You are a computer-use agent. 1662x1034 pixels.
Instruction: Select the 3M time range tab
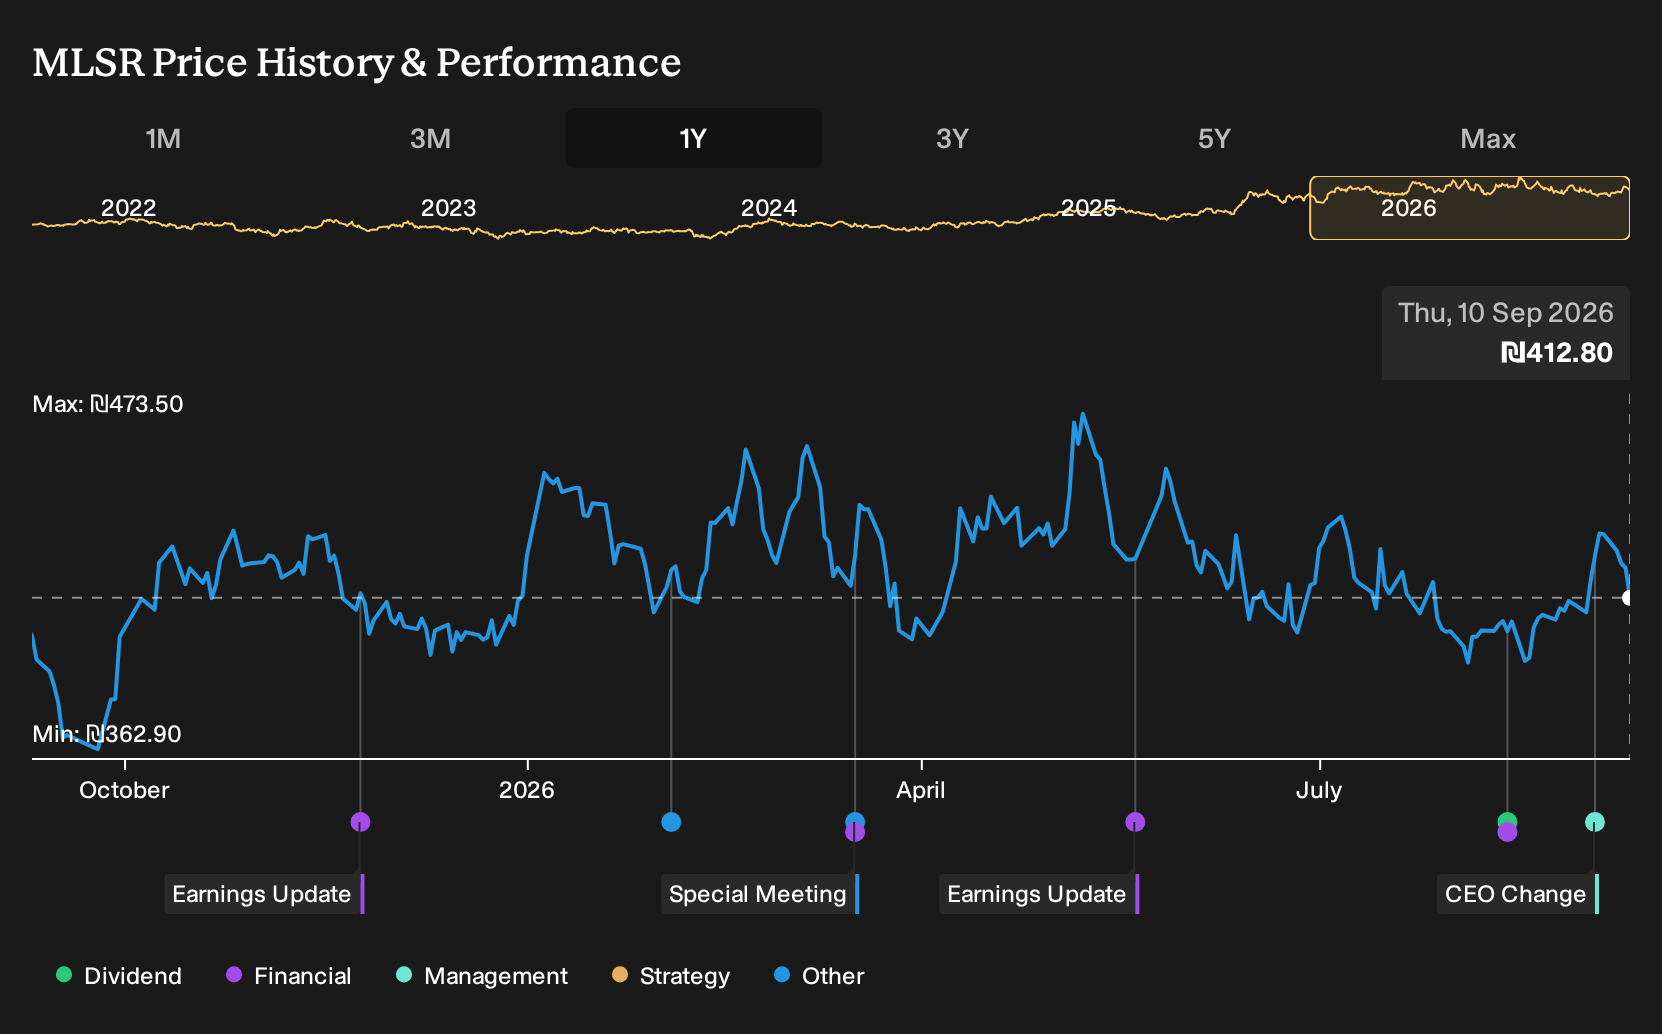430,138
